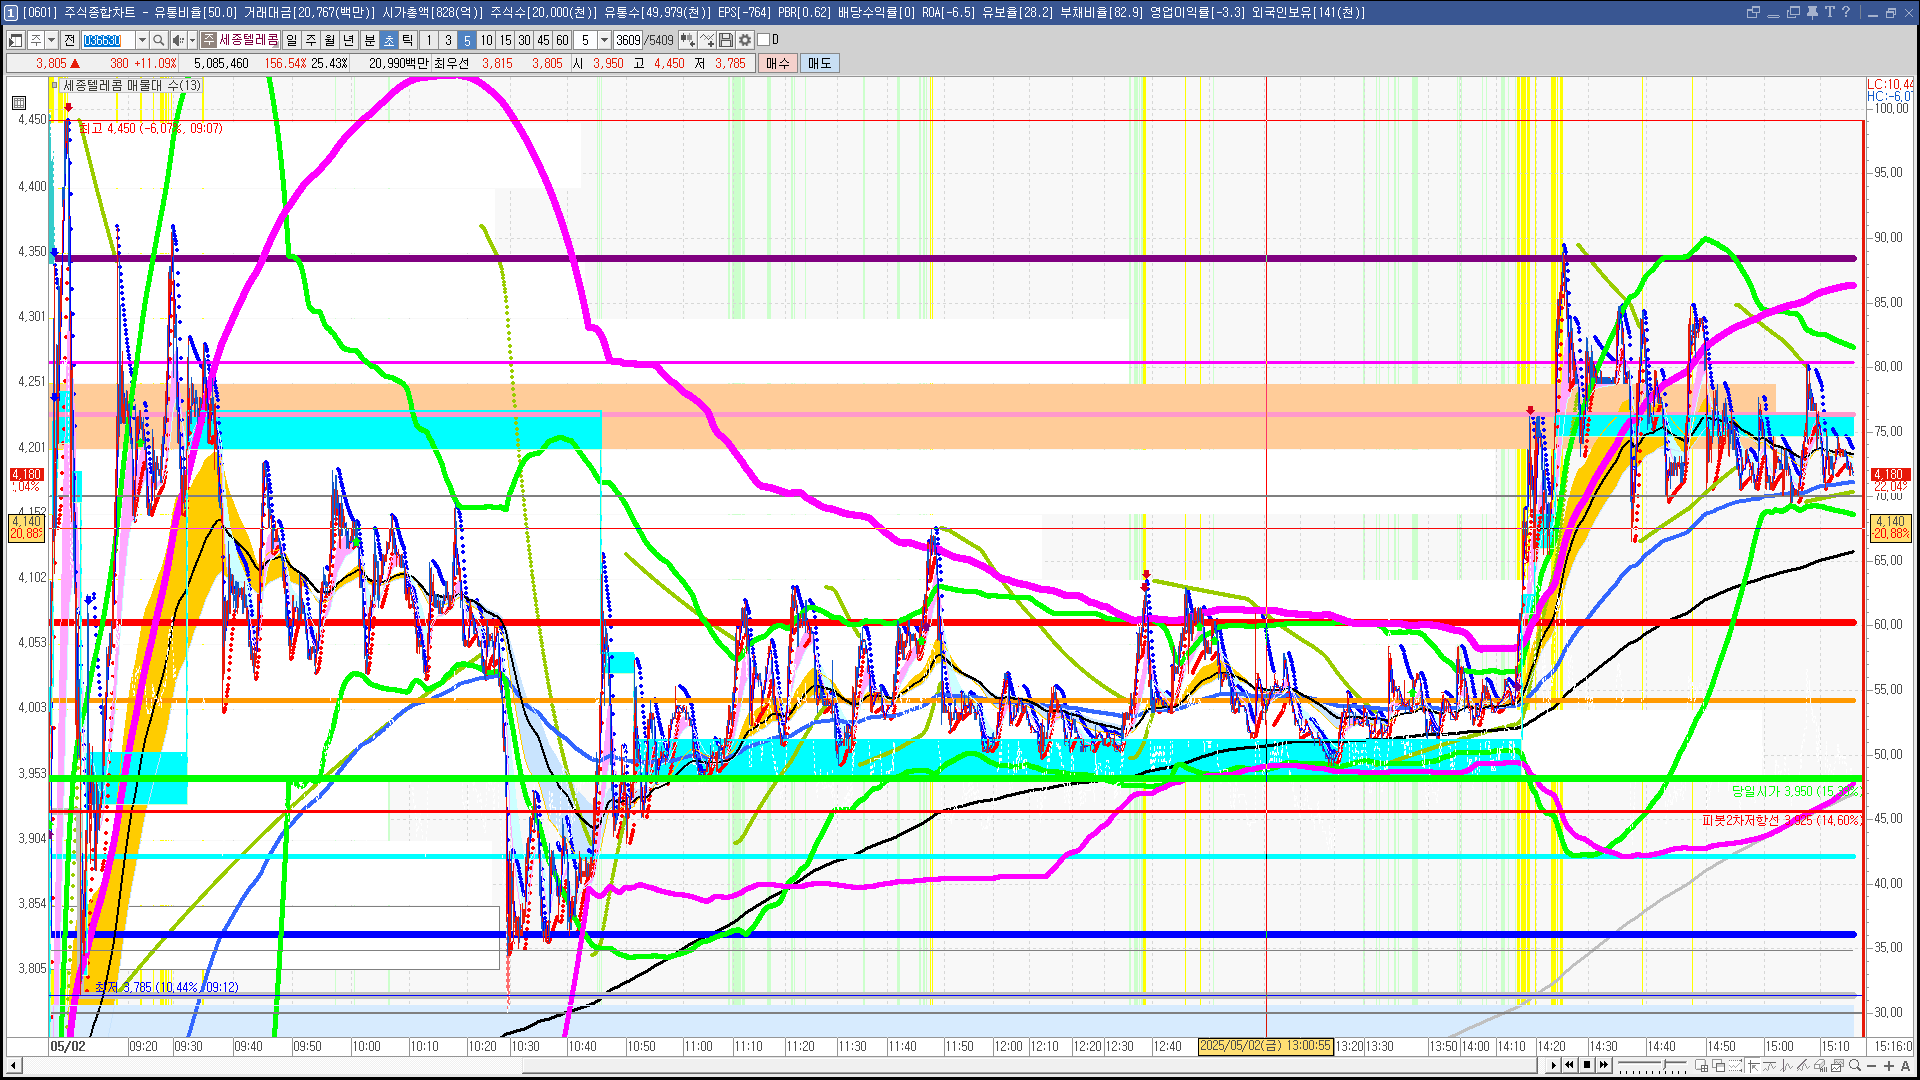Click the add indicator candlestick icon
Viewport: 1920px width, 1080px height.
coord(688,40)
